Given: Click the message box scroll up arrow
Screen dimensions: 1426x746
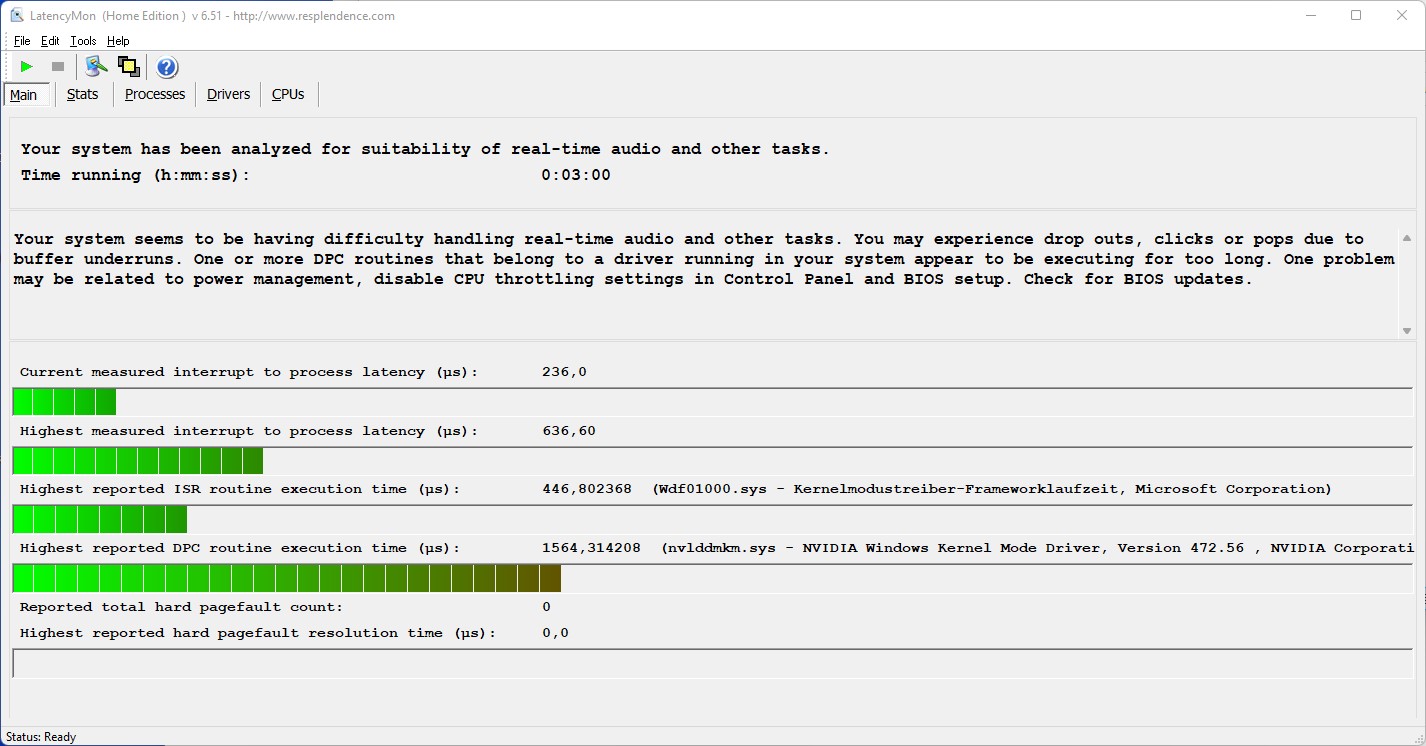Looking at the screenshot, I should (1407, 238).
